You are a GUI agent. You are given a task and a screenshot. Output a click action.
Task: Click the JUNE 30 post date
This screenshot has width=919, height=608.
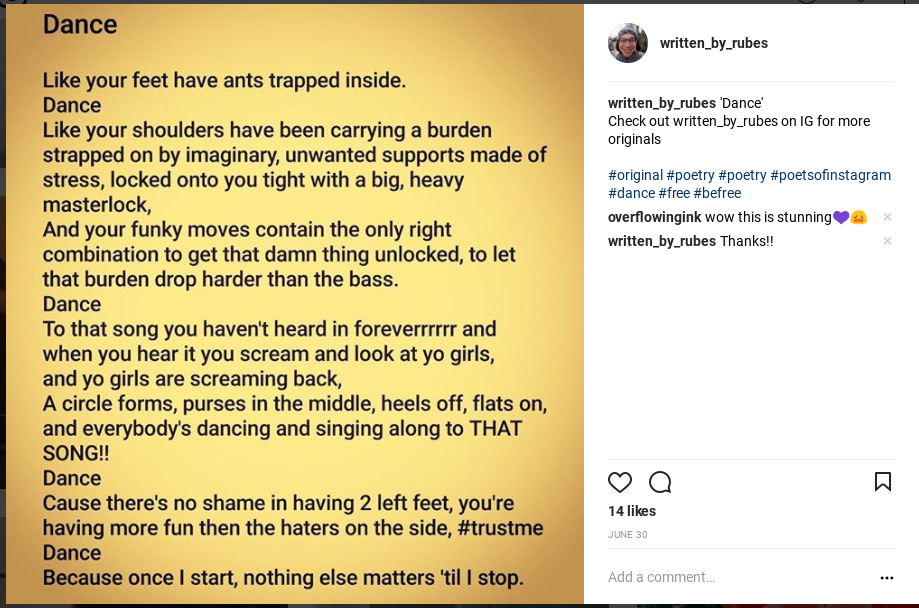pos(628,535)
